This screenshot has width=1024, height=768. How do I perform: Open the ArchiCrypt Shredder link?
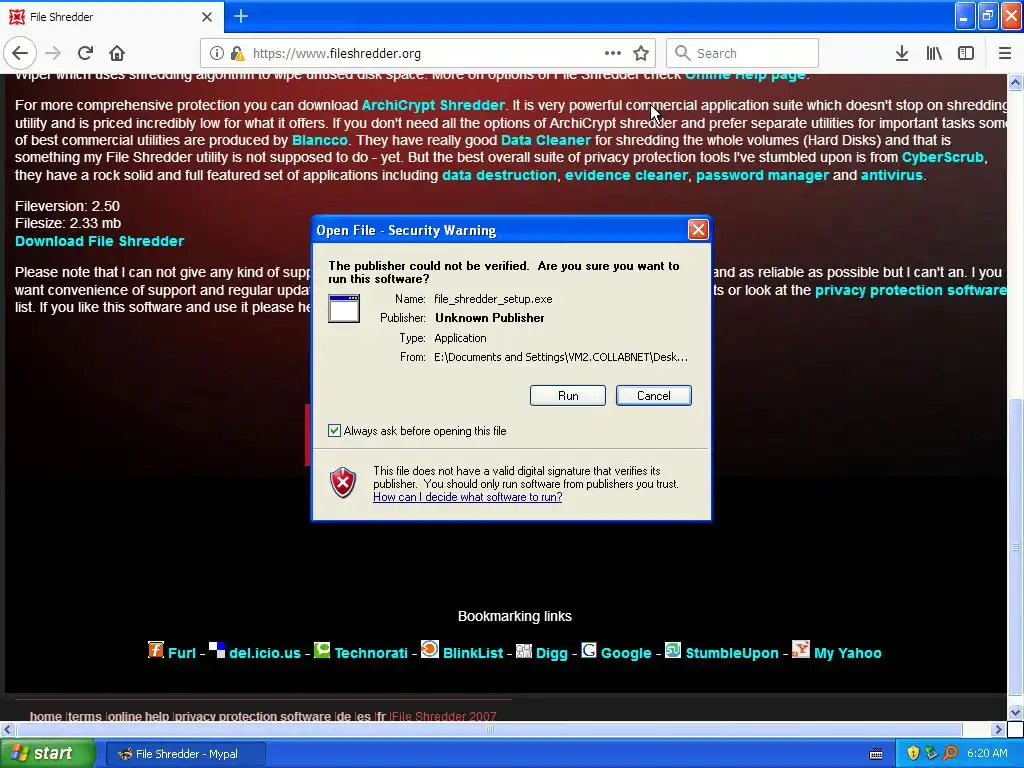433,105
